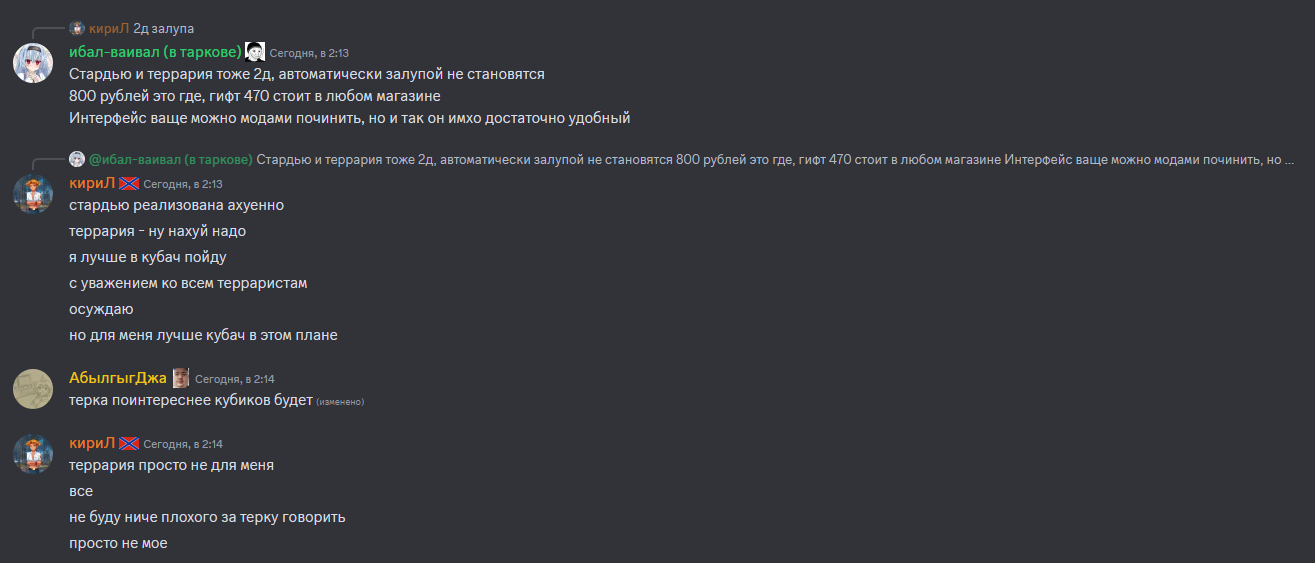1315x563 pixels.
Task: Click кириЛ username on 2:13 message
Action: (92, 183)
